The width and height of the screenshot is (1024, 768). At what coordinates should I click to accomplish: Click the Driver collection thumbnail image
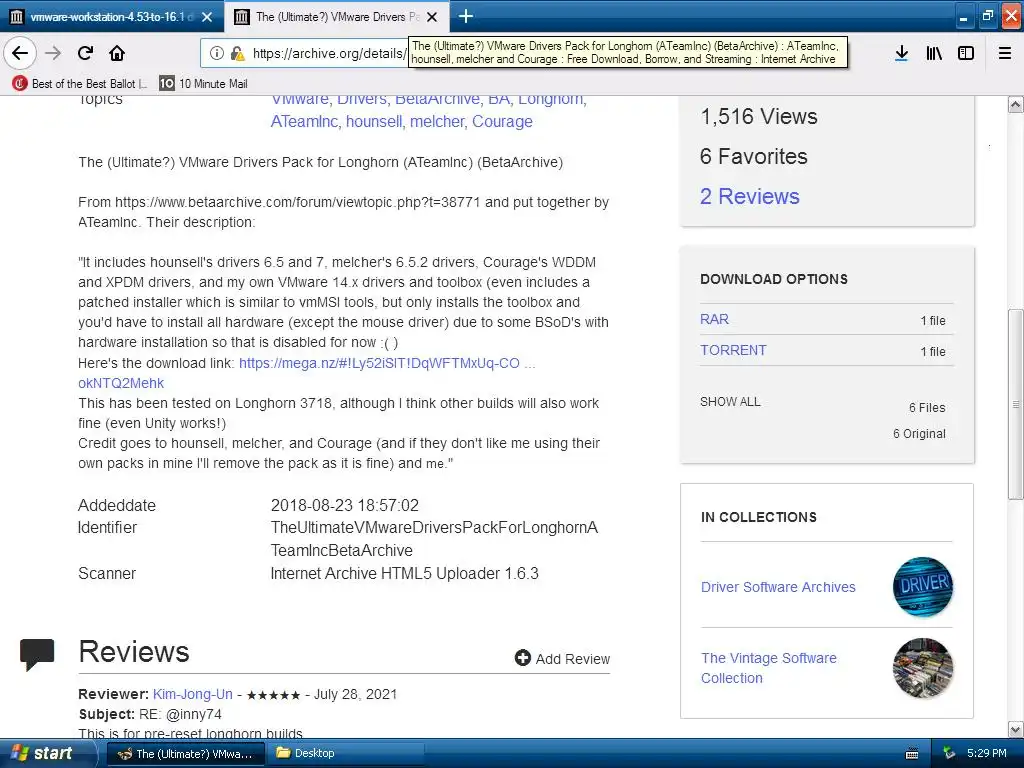click(922, 586)
